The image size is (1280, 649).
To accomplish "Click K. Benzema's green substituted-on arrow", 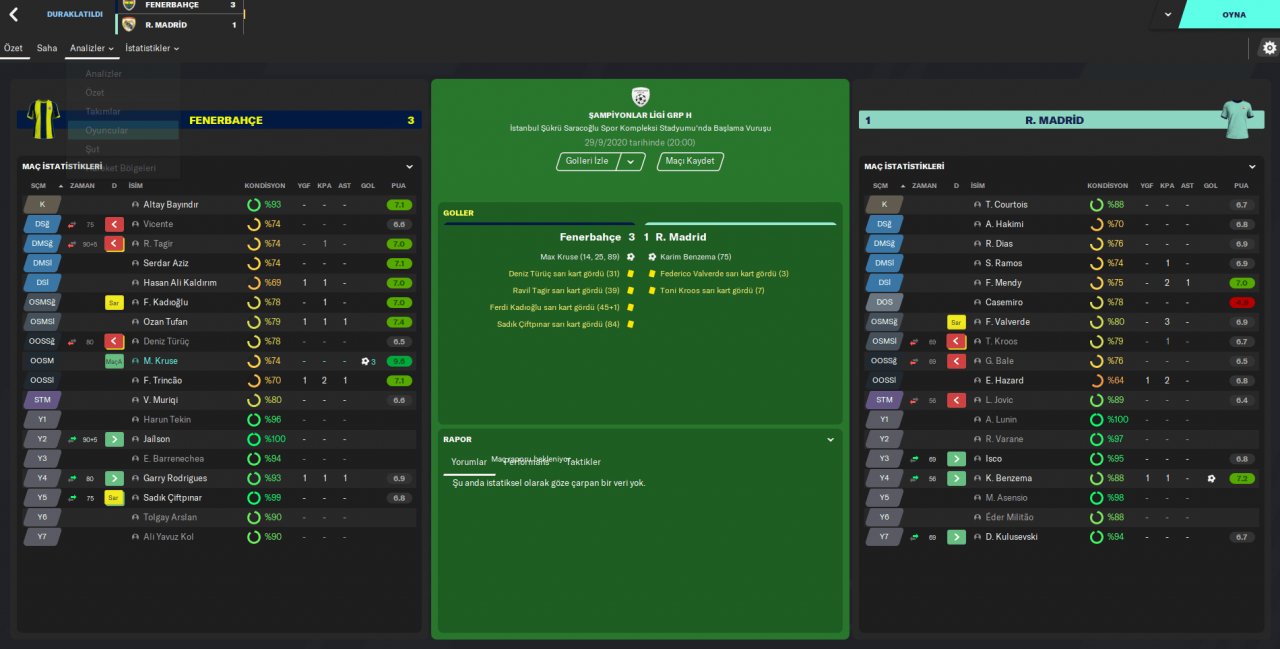I will pyautogui.click(x=956, y=478).
